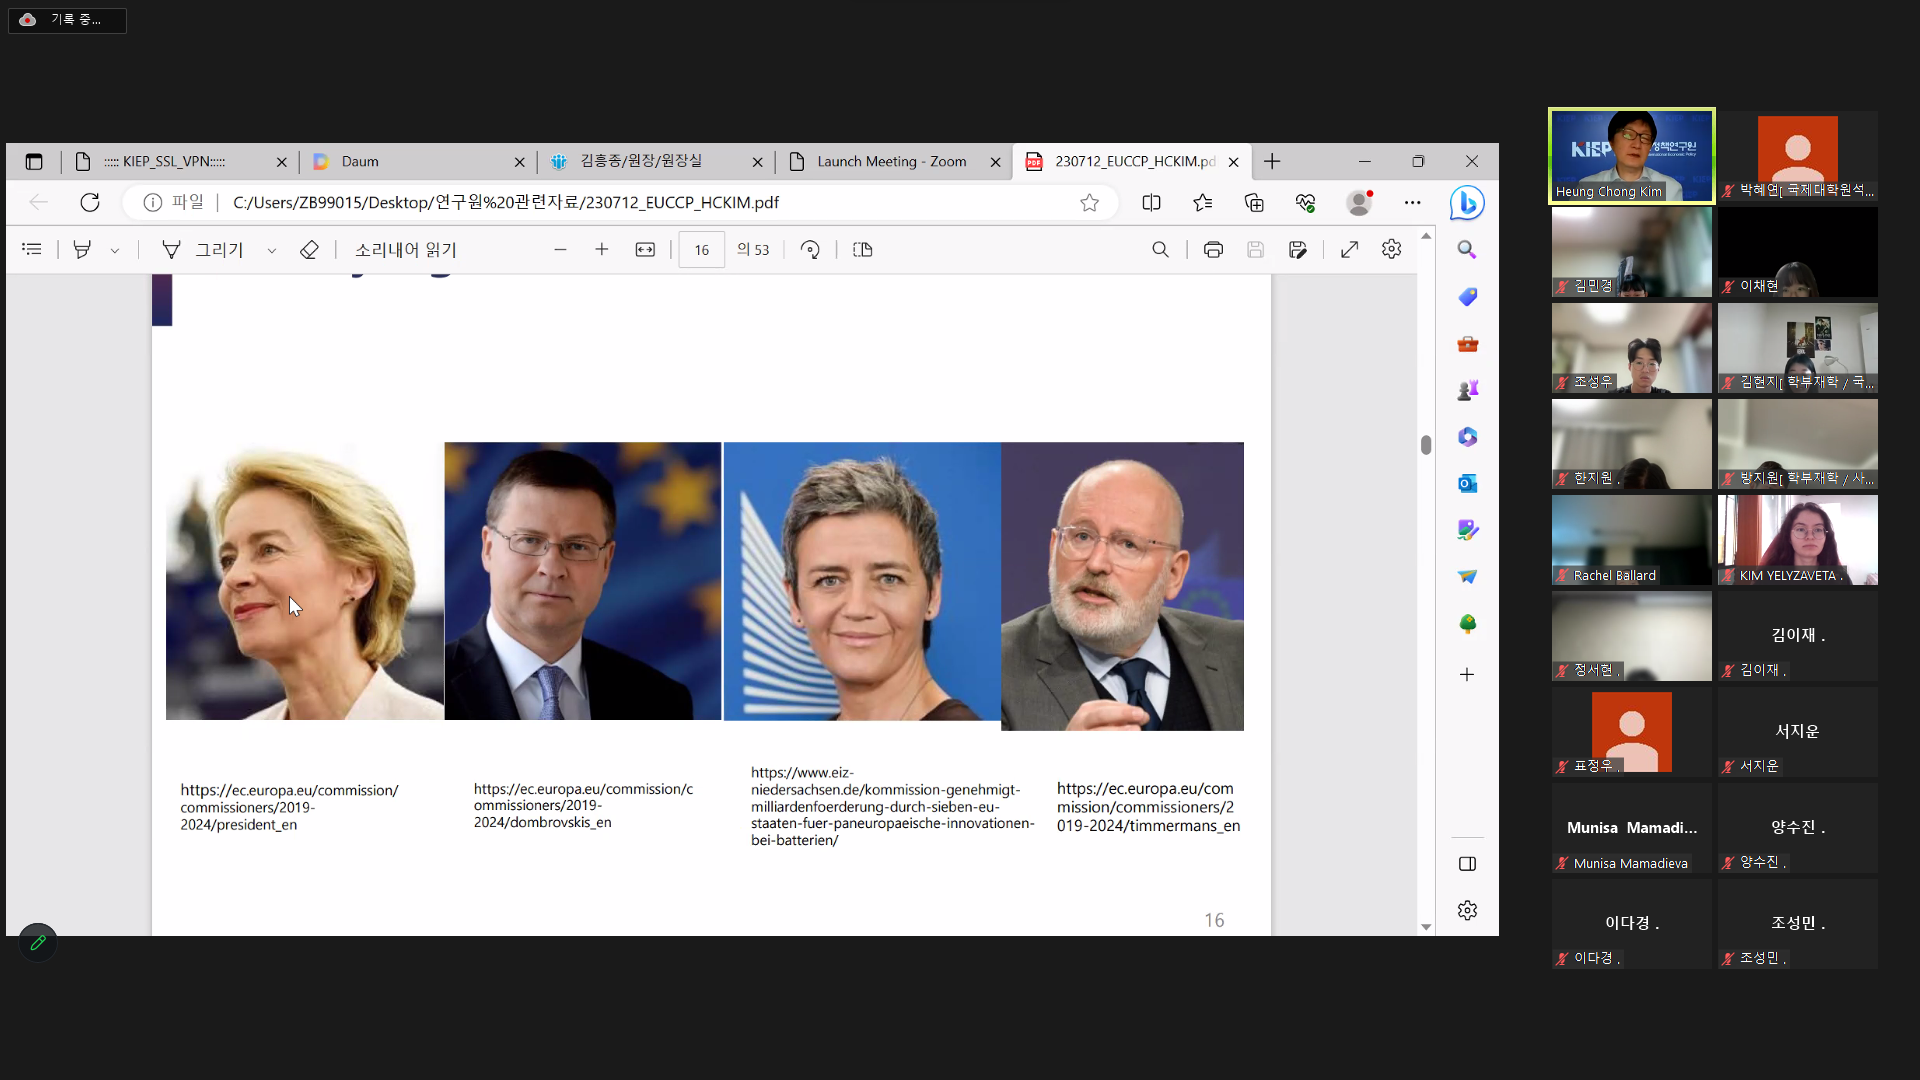Enter full screen PDF view
1920x1080 pixels.
click(x=1349, y=249)
